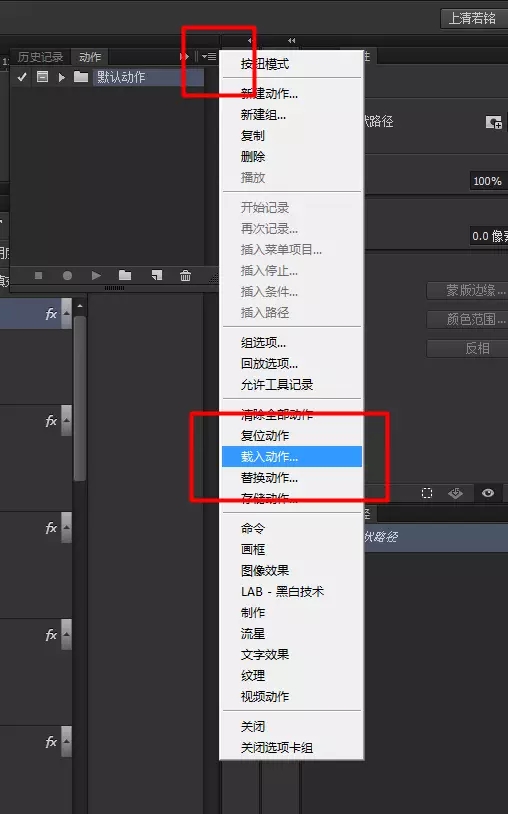The width and height of the screenshot is (508, 814).
Task: Click scroll-up arrow of layers scrollbar
Action: [80, 306]
